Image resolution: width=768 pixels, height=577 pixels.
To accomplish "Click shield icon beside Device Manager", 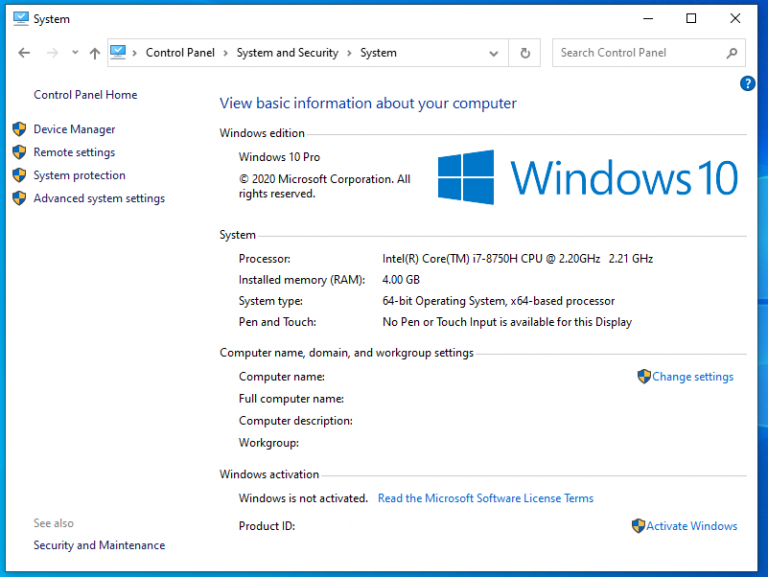I will 19,129.
